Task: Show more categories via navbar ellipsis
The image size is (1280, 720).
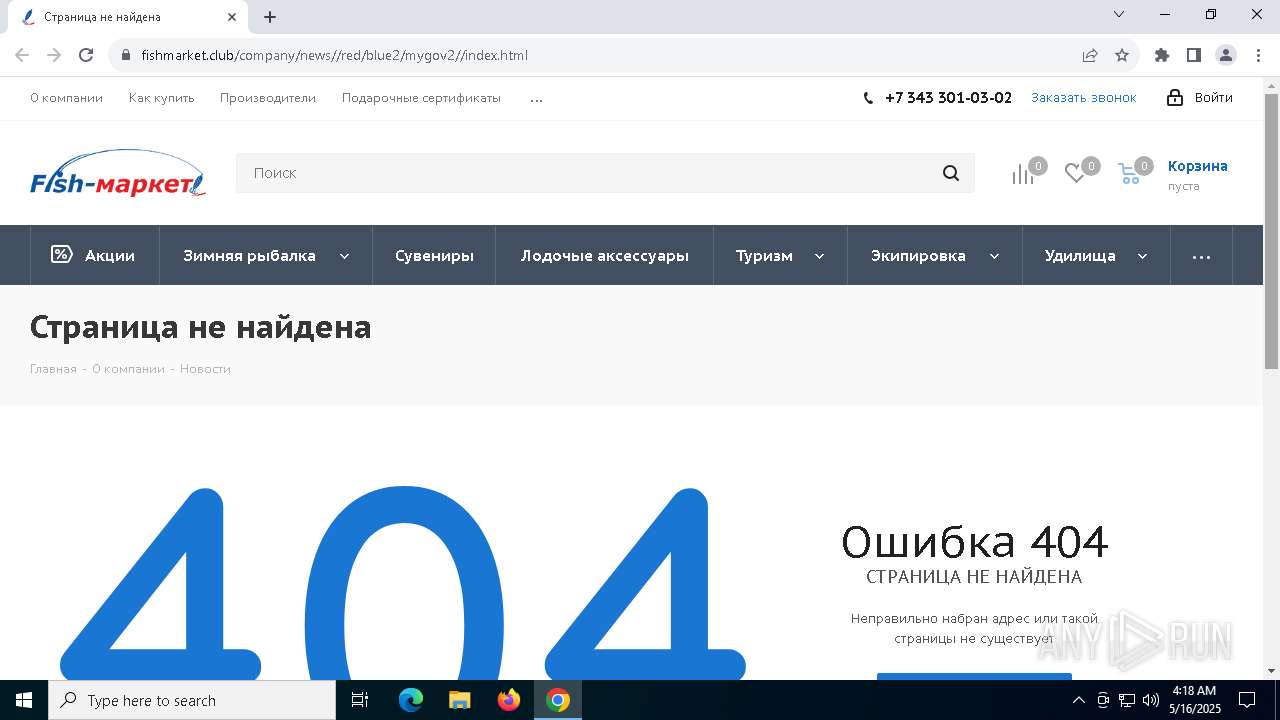Action: [x=1201, y=256]
